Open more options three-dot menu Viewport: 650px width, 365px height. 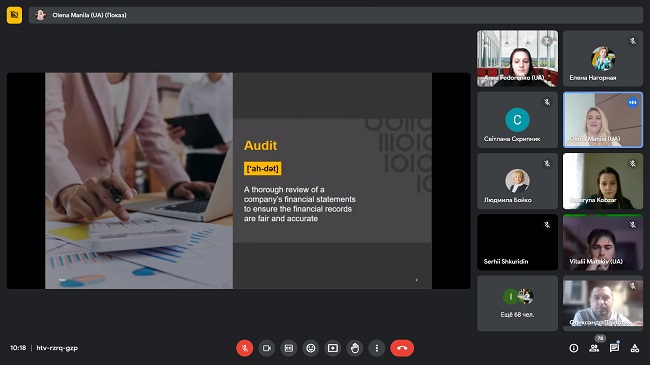[376, 348]
